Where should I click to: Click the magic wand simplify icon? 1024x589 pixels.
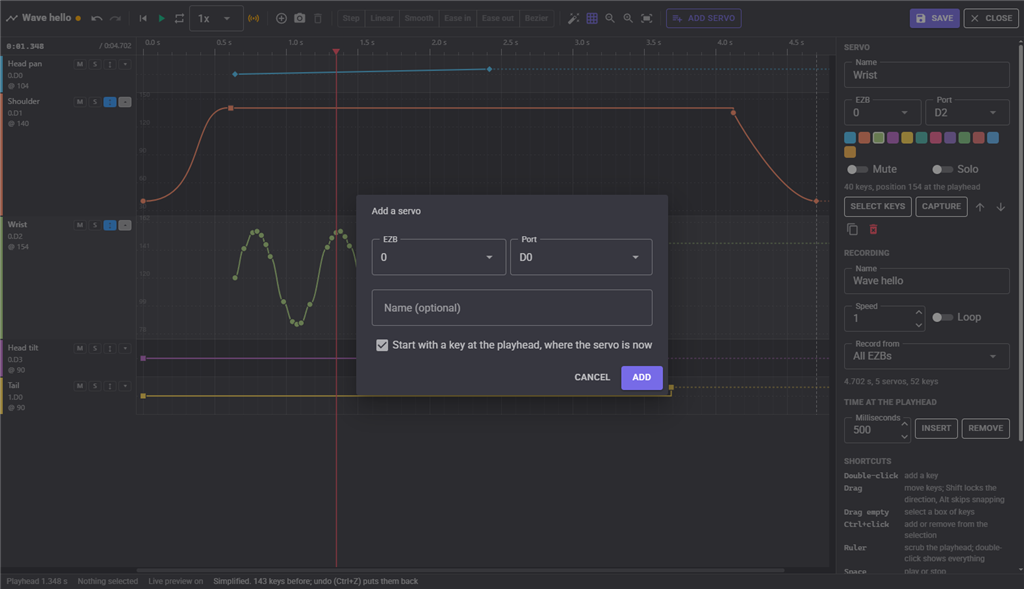pyautogui.click(x=573, y=18)
